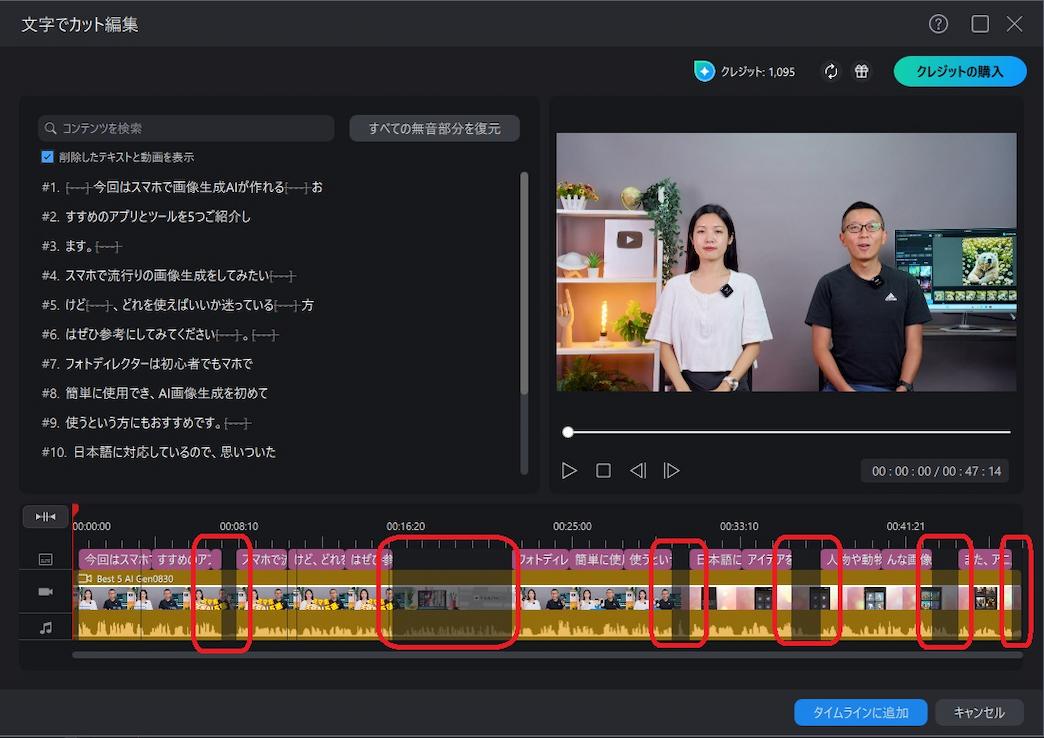Step forward one frame

672,469
